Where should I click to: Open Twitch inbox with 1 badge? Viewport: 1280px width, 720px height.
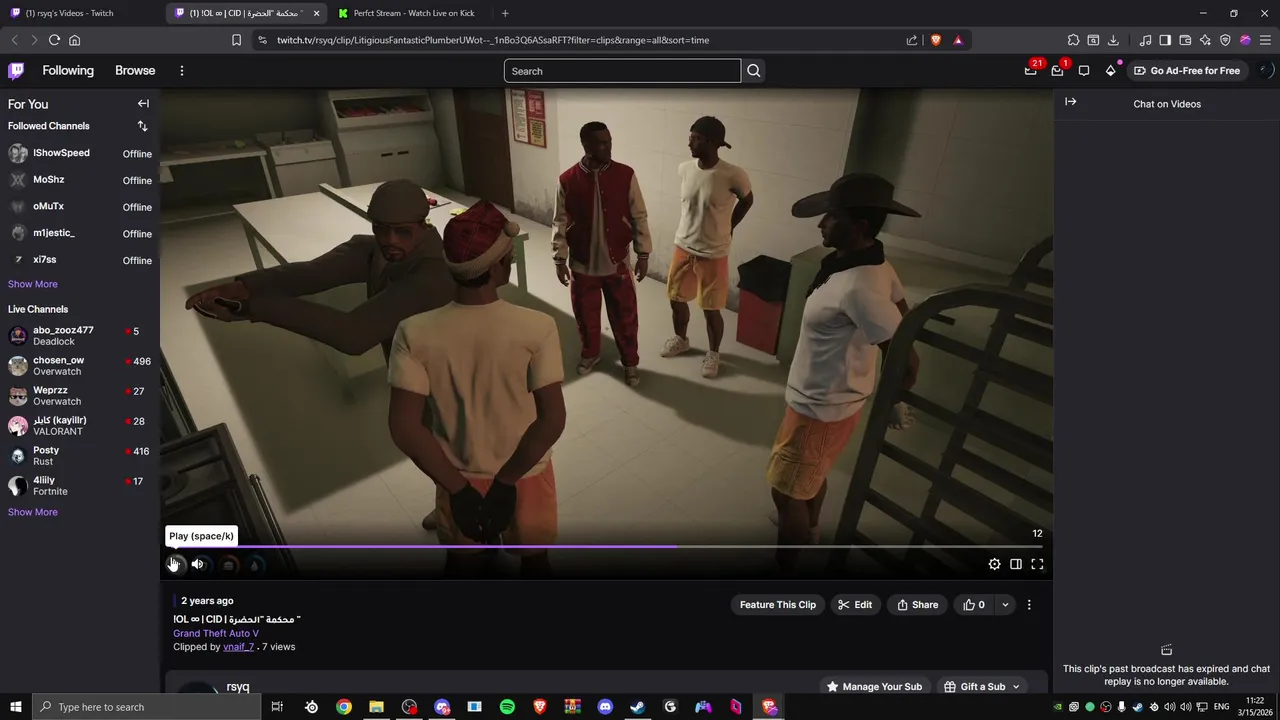point(1058,70)
